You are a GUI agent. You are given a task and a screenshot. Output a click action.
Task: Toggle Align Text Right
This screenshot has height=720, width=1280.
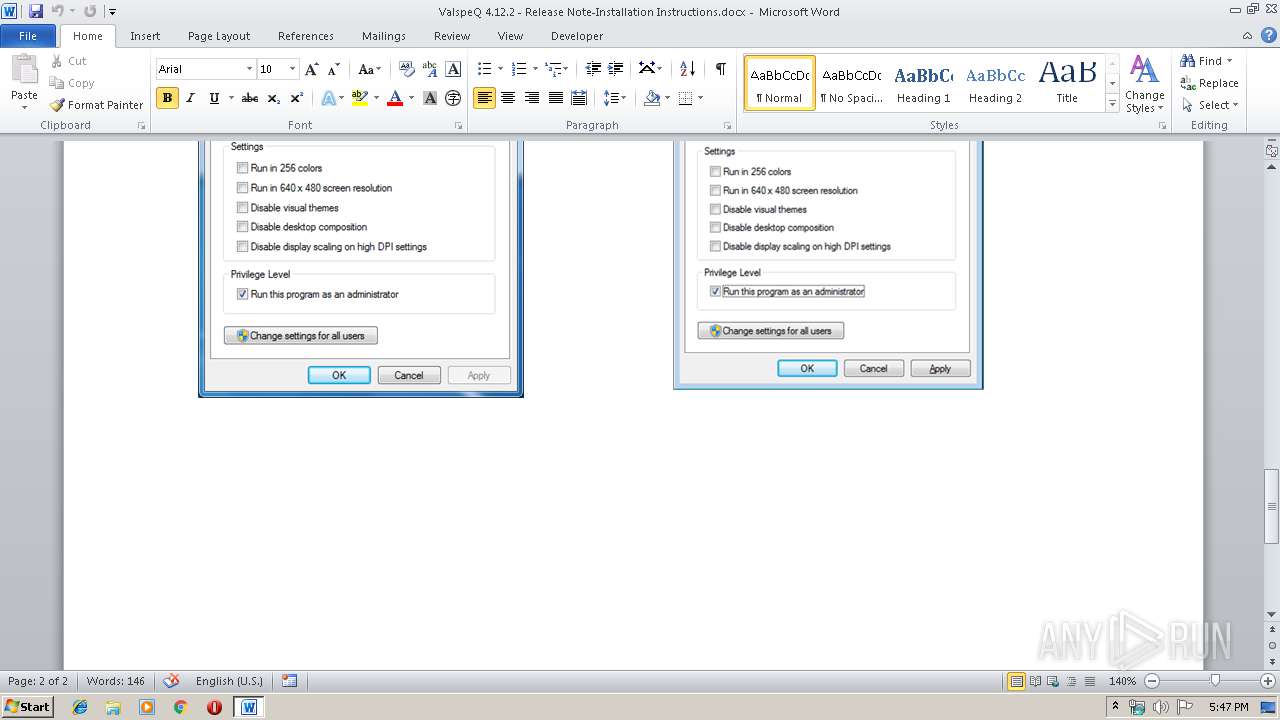(531, 98)
